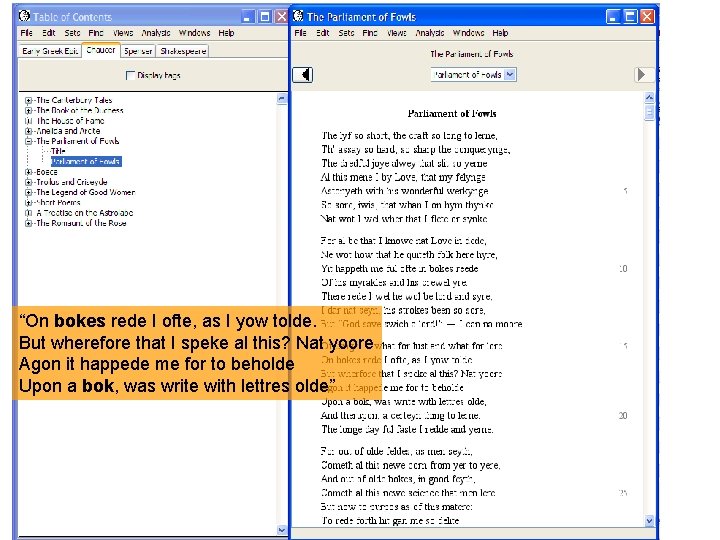Maximize The Parliament of Fowls window
This screenshot has width=720, height=540.
(x=630, y=17)
